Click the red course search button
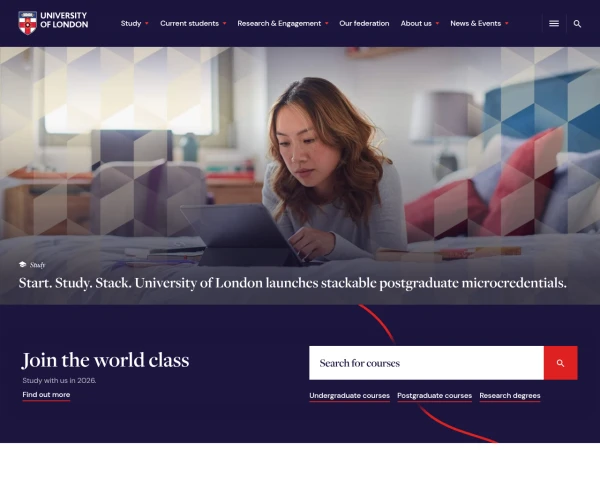 tap(561, 363)
